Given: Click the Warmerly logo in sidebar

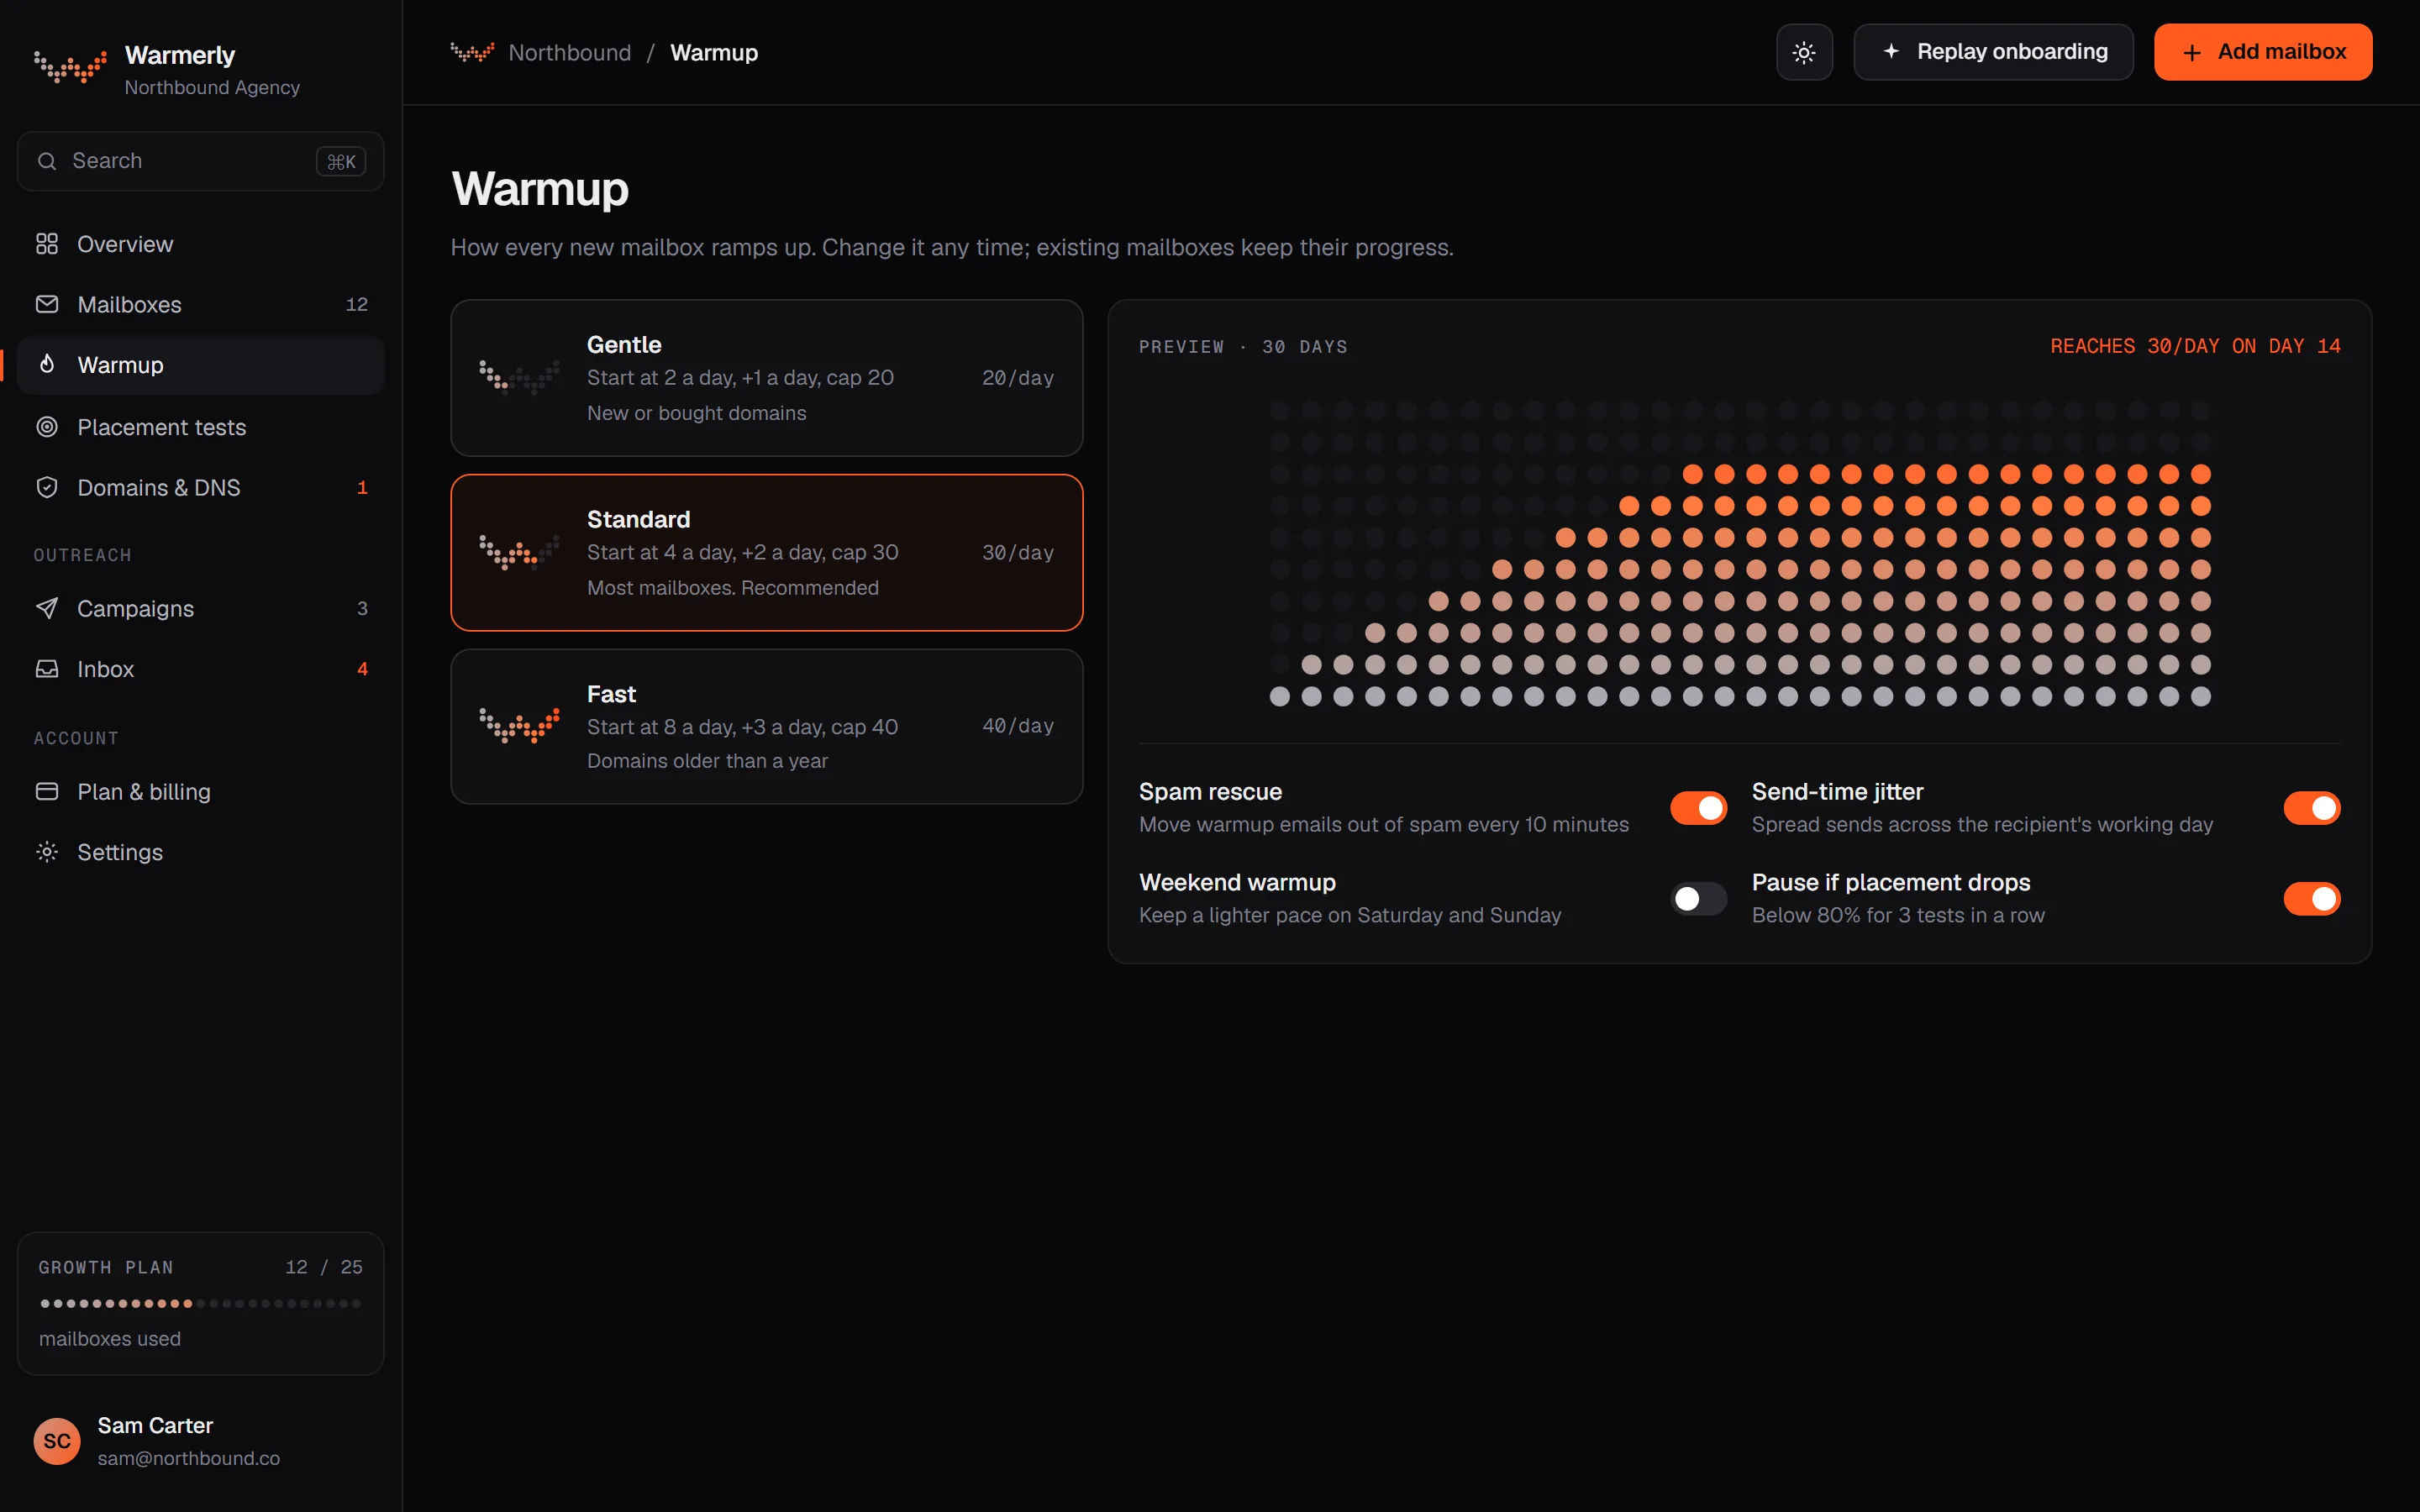Looking at the screenshot, I should click(x=70, y=67).
